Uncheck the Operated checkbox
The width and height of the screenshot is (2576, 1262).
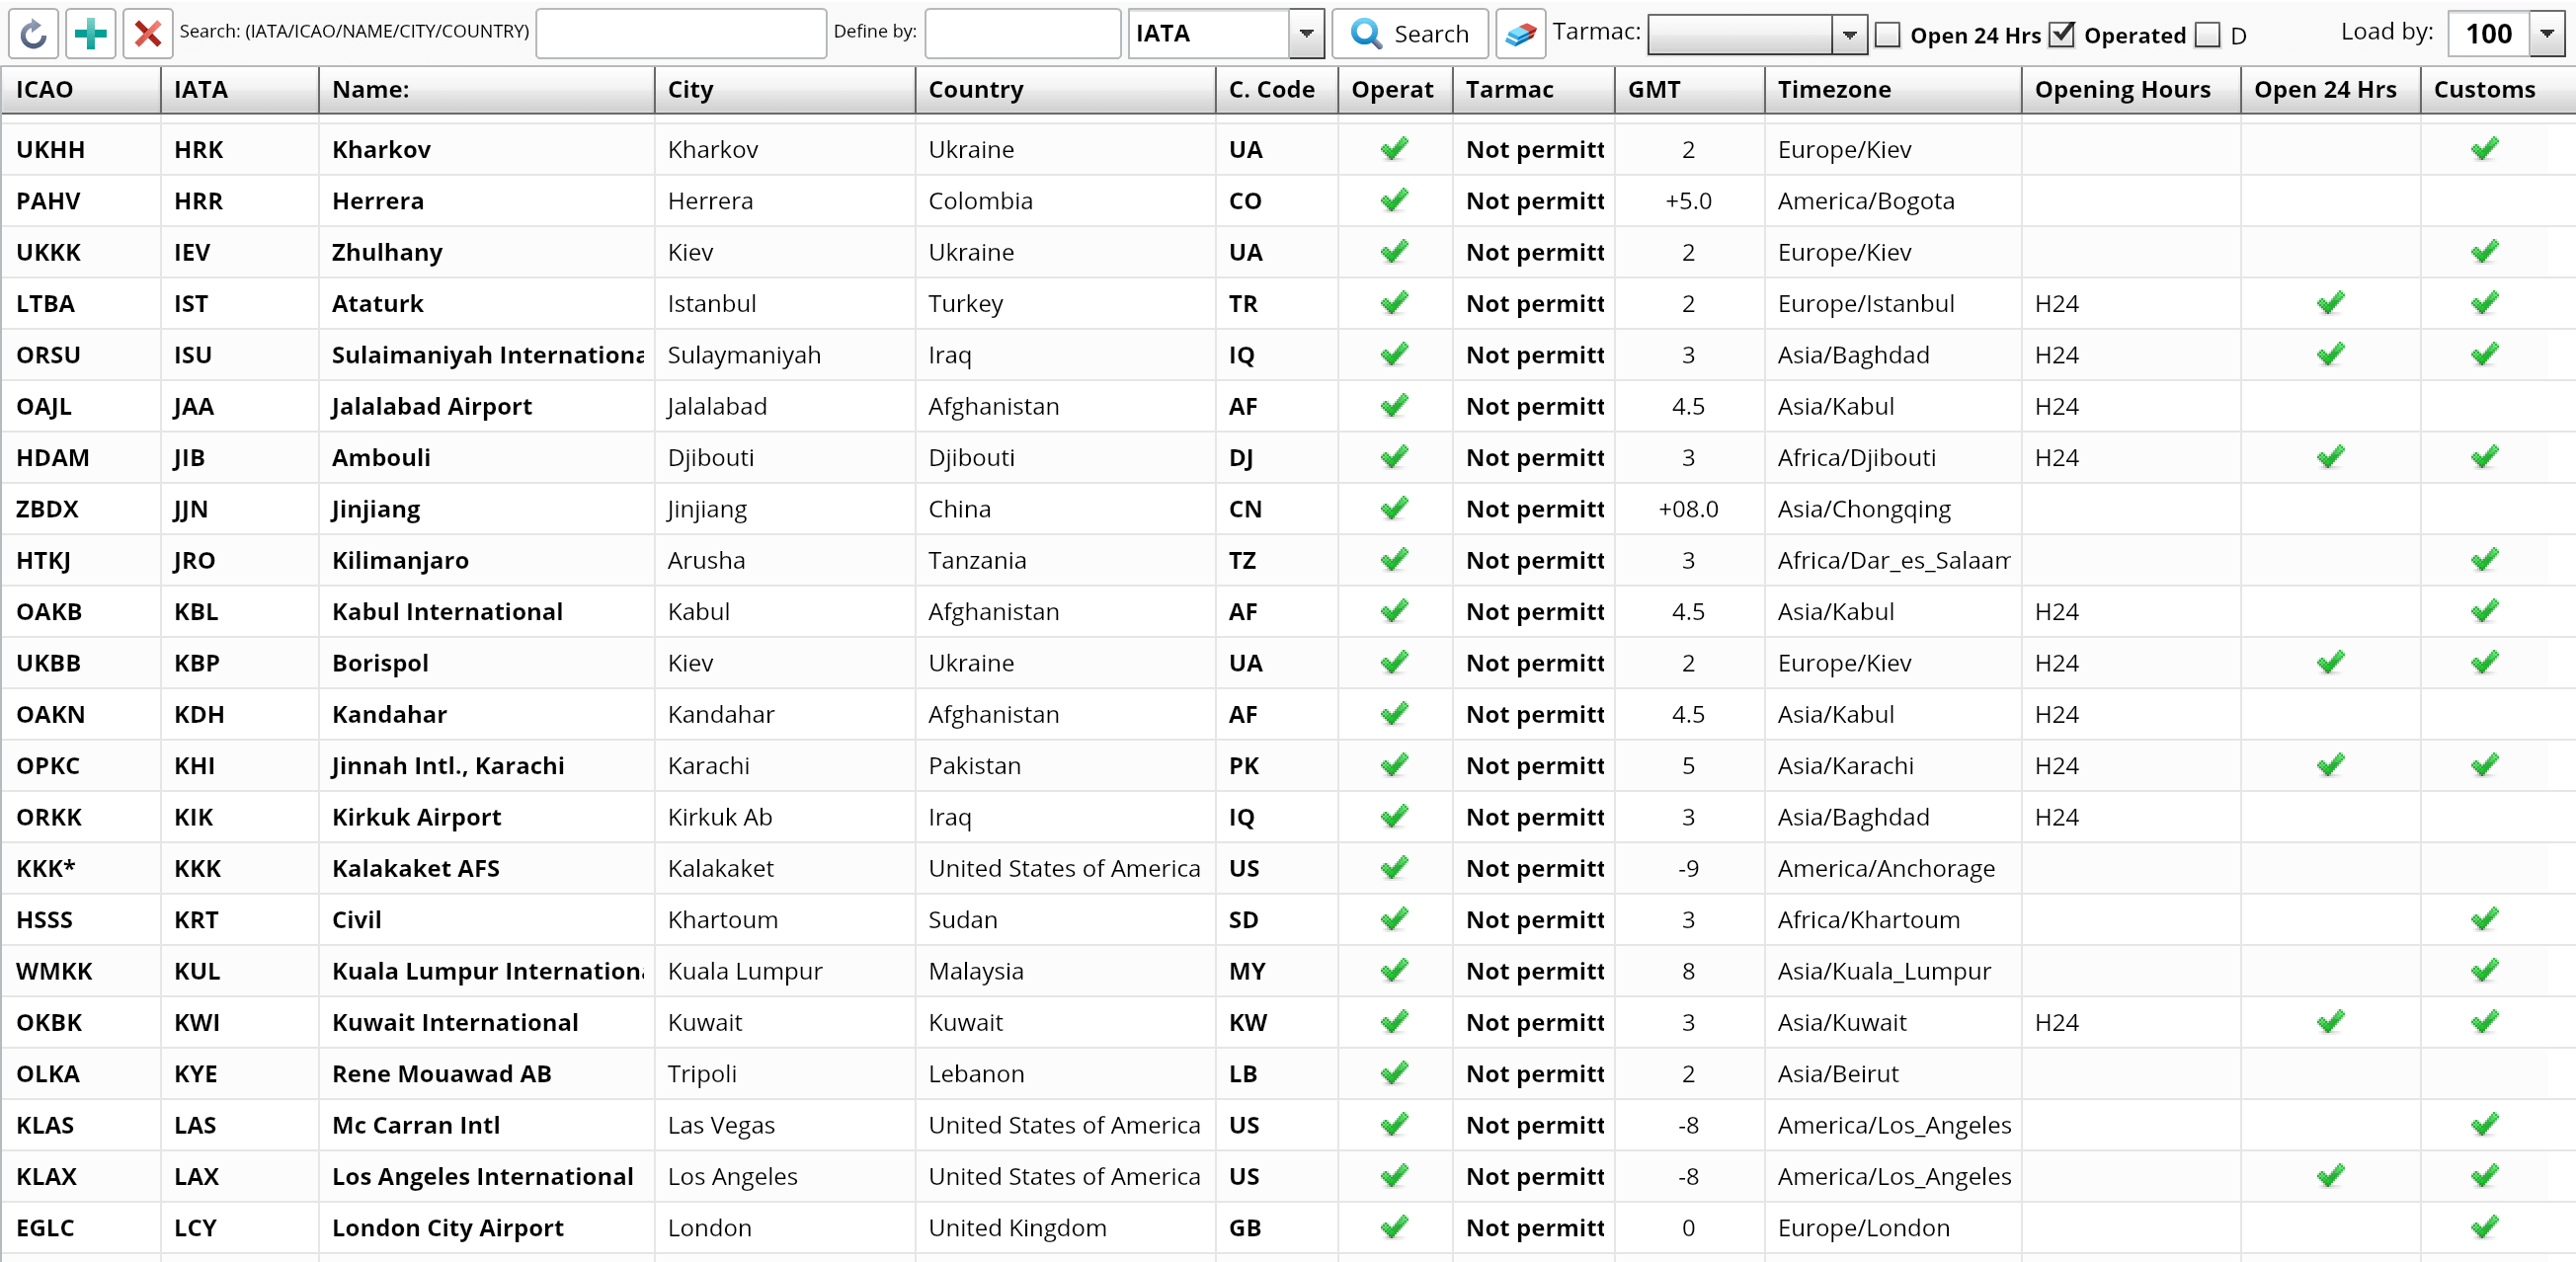(x=2063, y=34)
